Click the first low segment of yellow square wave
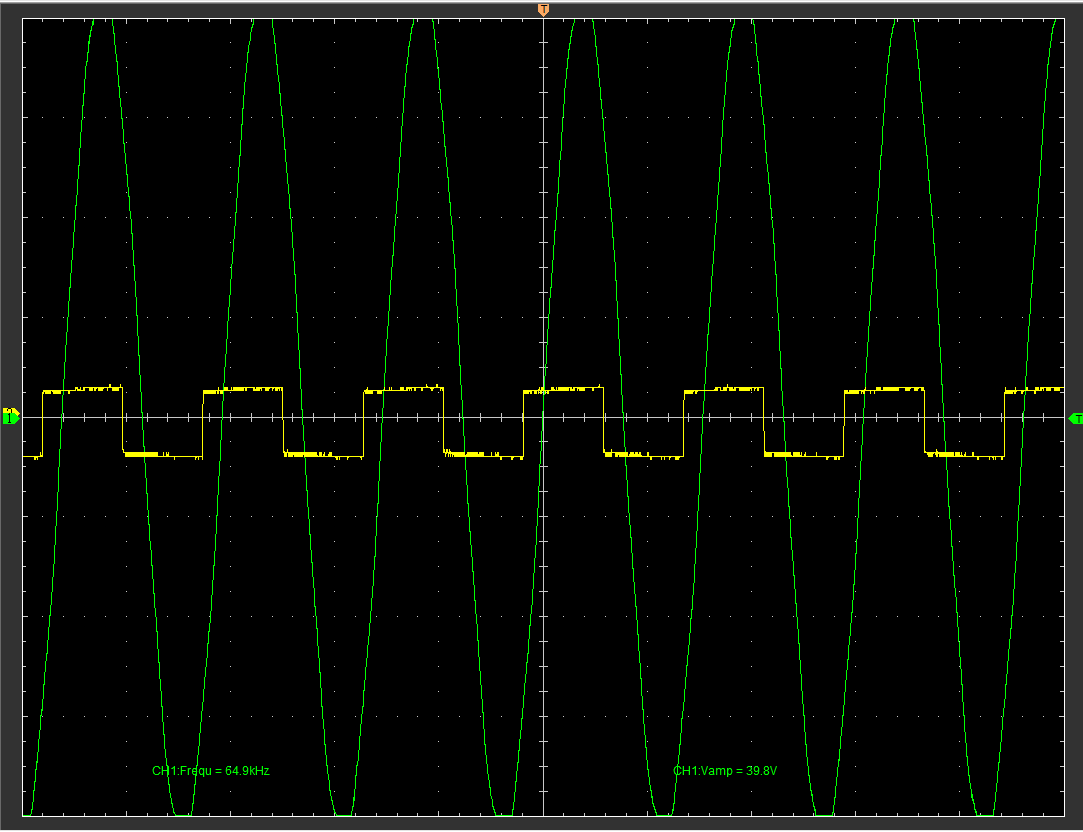The height and width of the screenshot is (832, 1083). point(162,455)
